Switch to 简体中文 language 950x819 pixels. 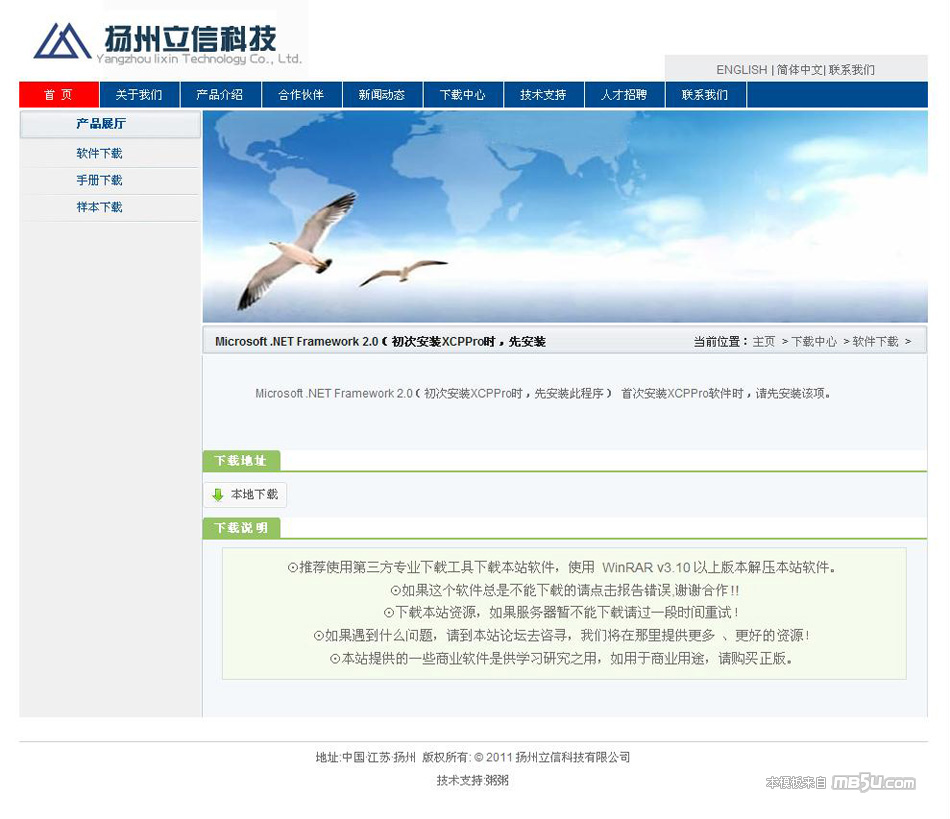click(799, 70)
